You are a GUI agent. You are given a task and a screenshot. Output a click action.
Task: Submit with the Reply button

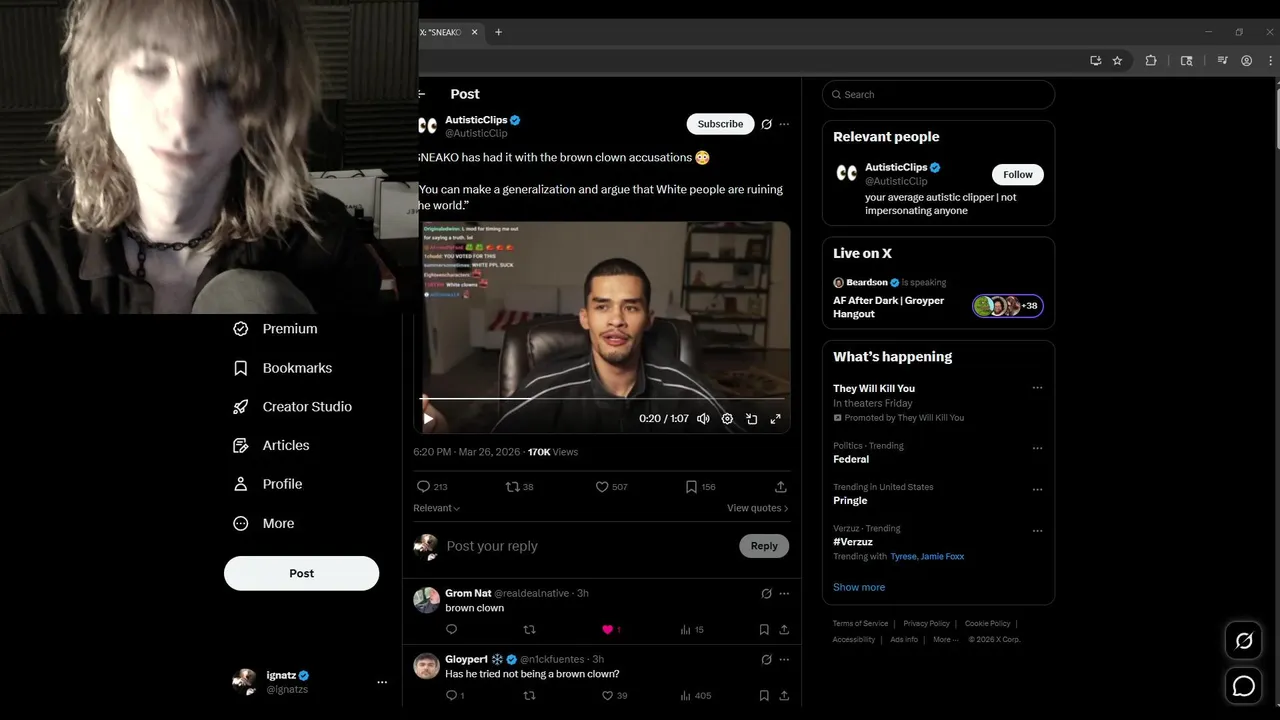click(x=764, y=546)
